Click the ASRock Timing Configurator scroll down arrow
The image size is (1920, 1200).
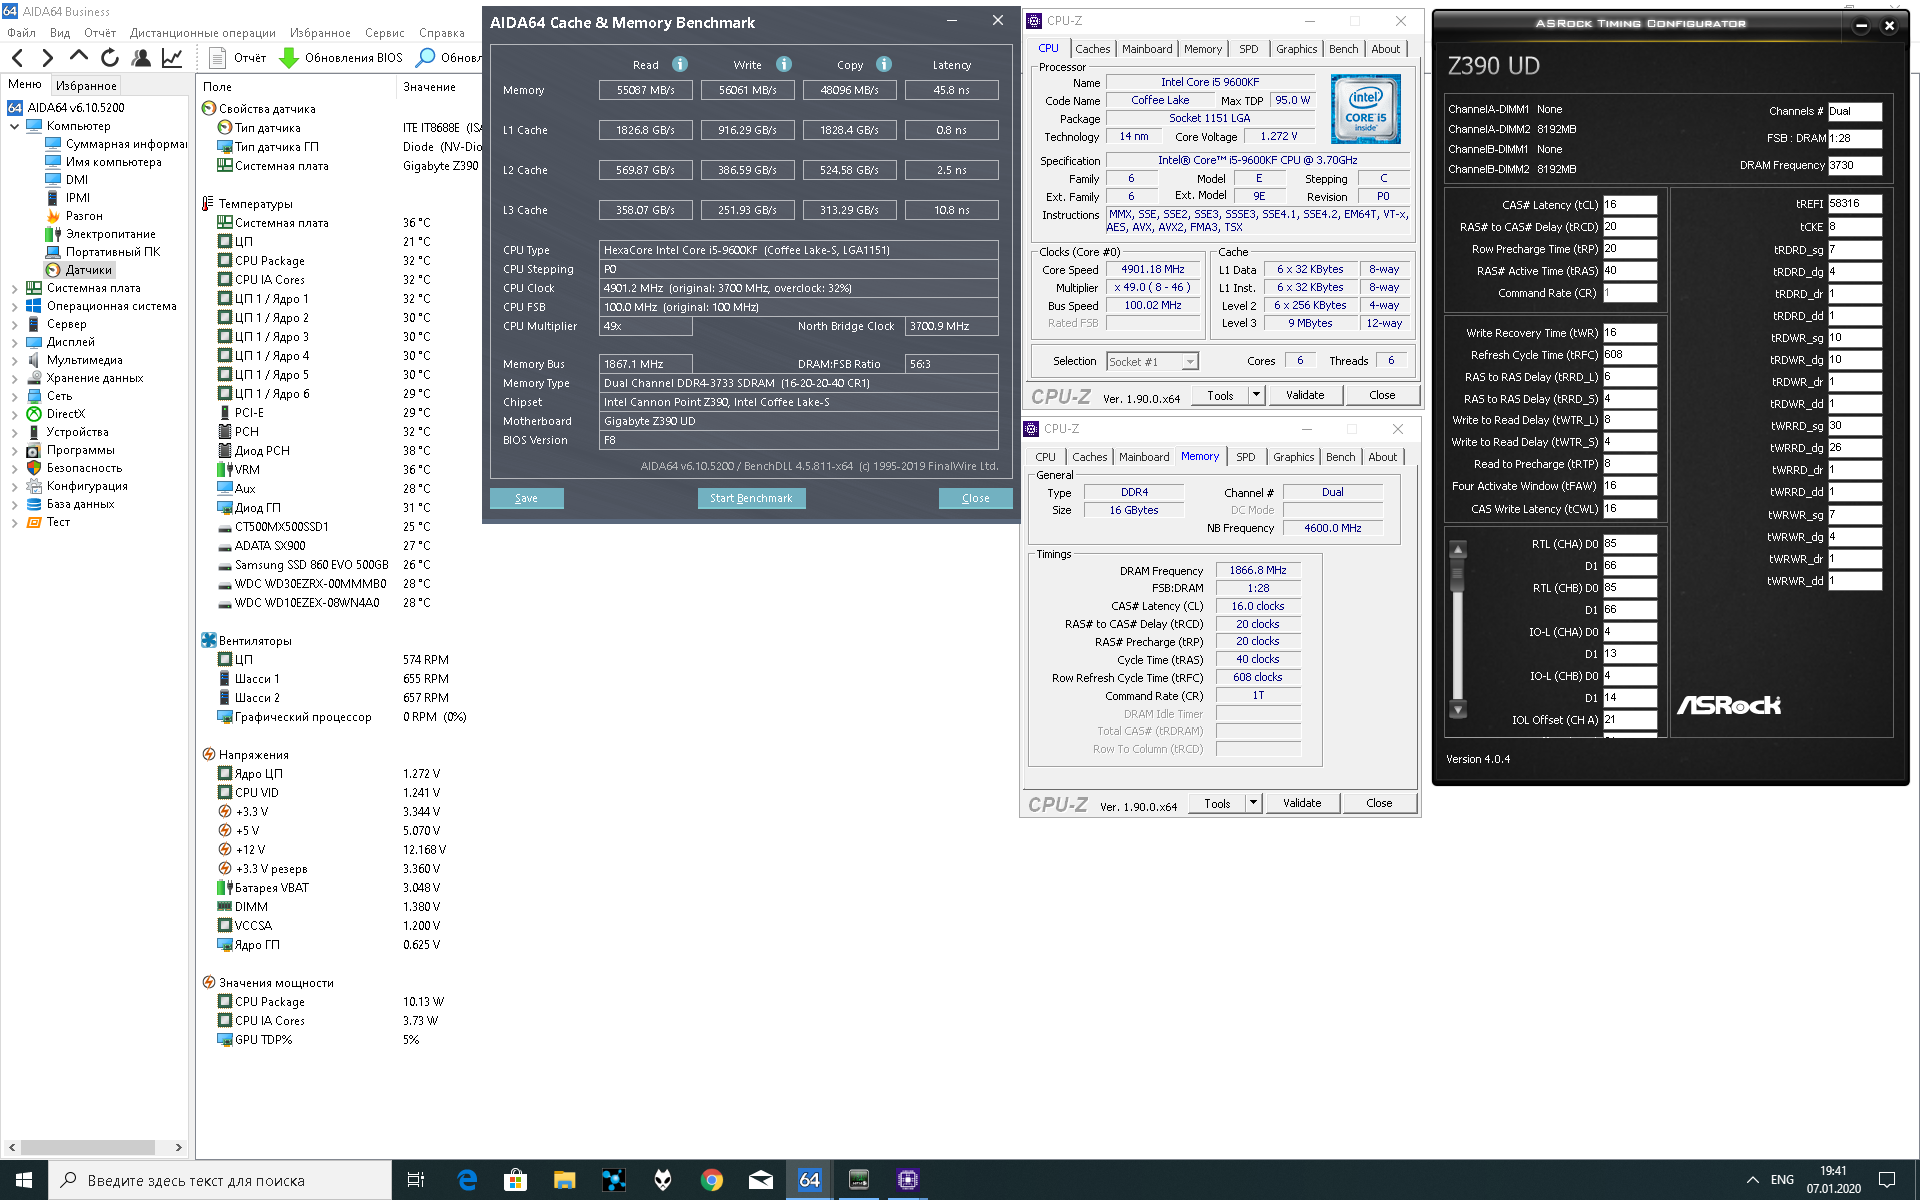1458,710
